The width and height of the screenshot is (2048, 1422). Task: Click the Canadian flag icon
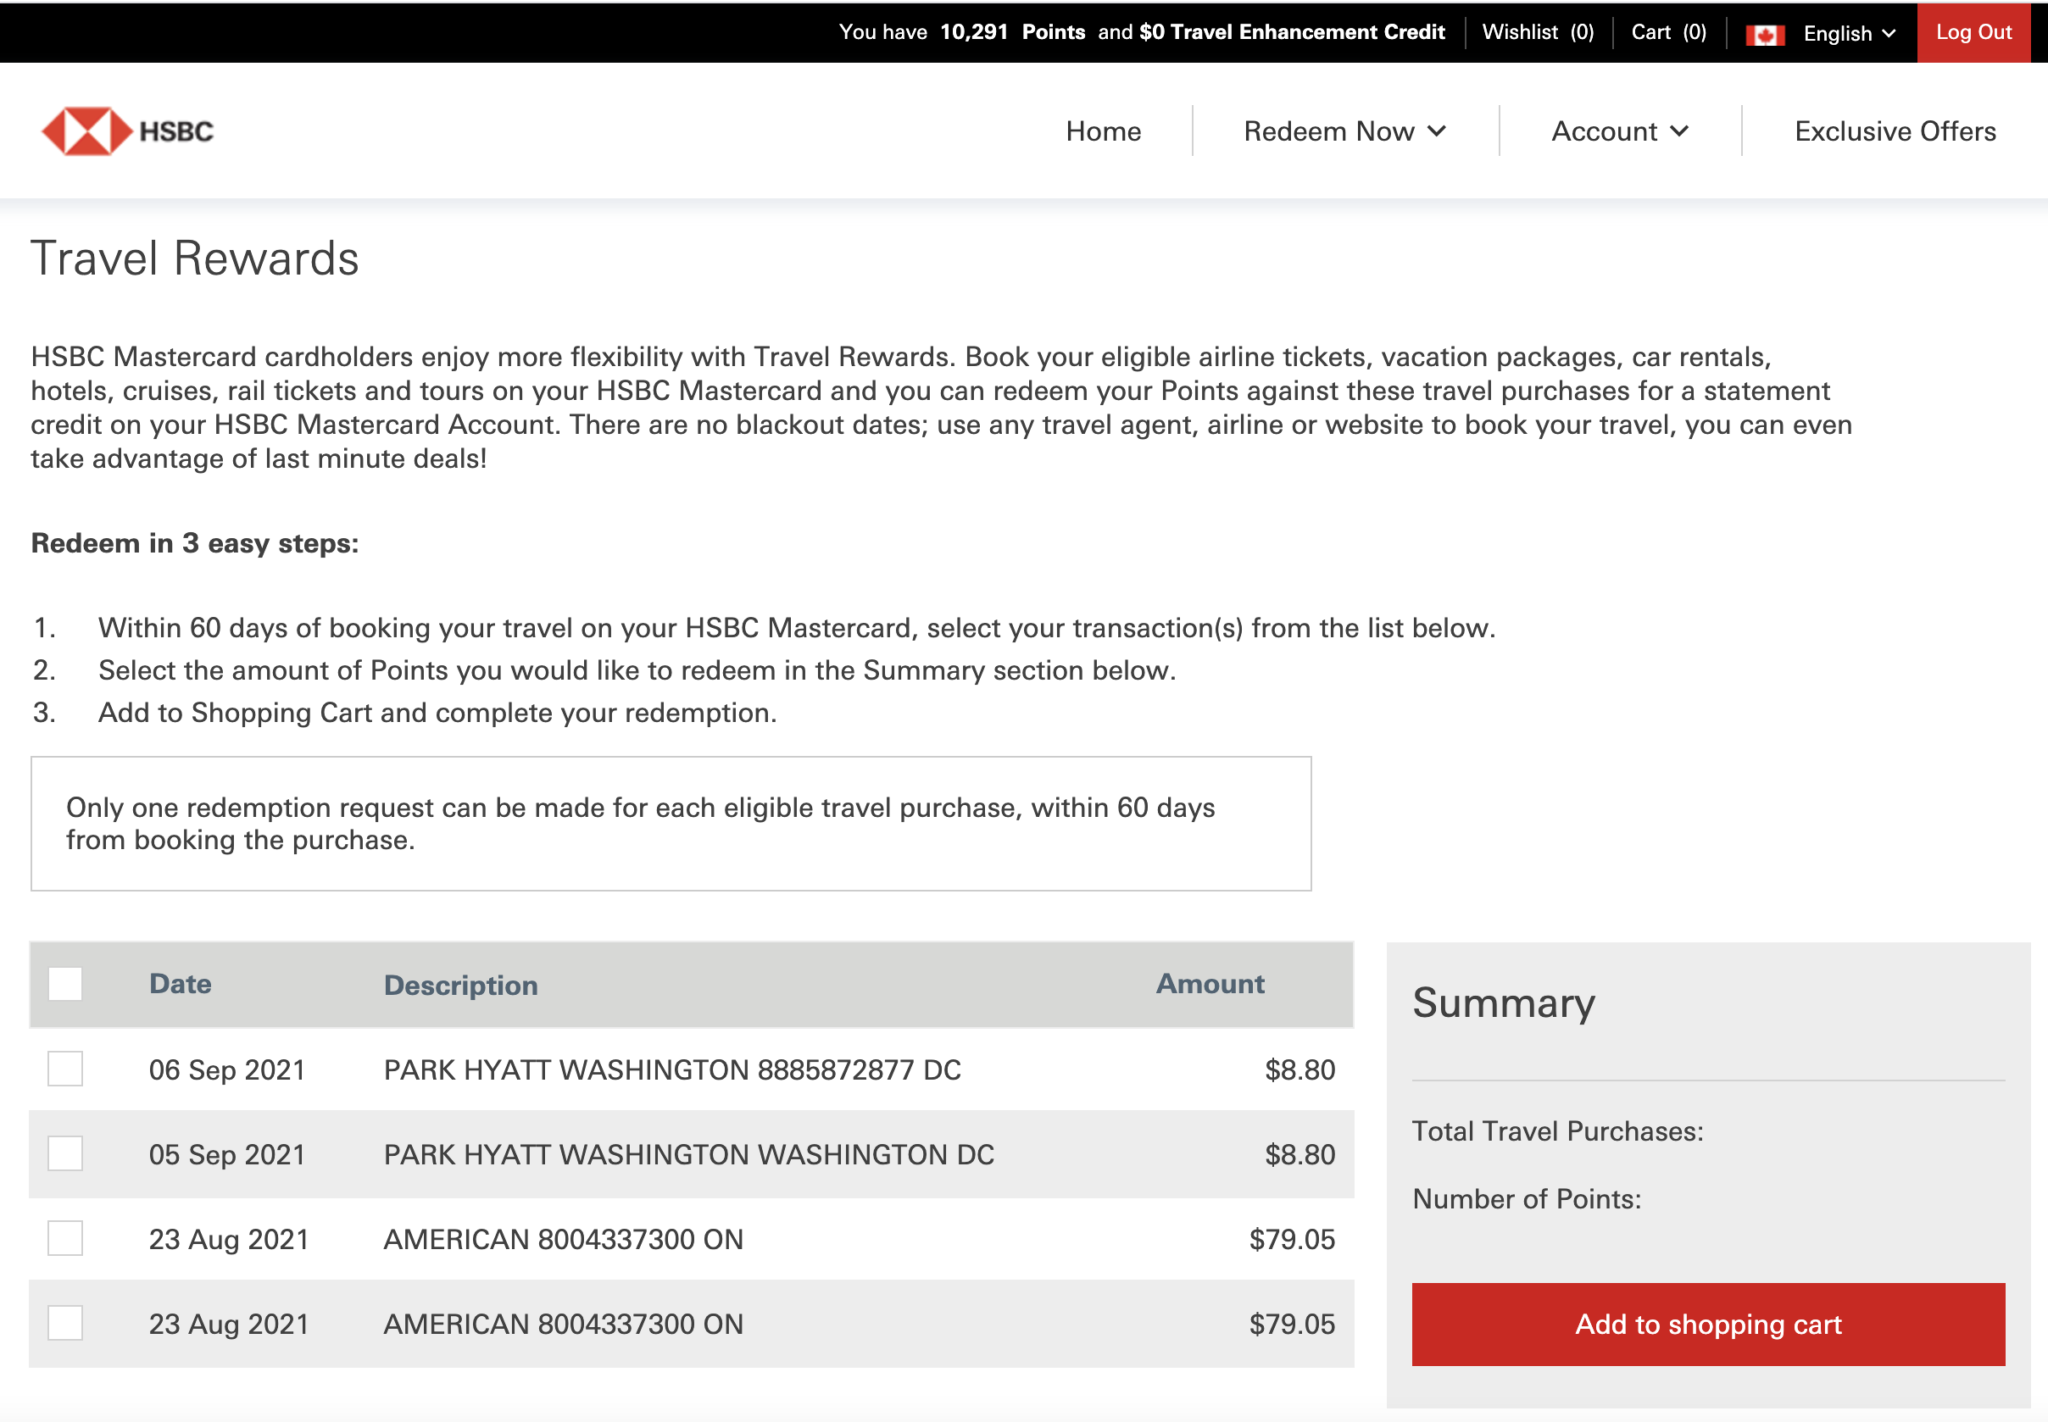[1765, 34]
